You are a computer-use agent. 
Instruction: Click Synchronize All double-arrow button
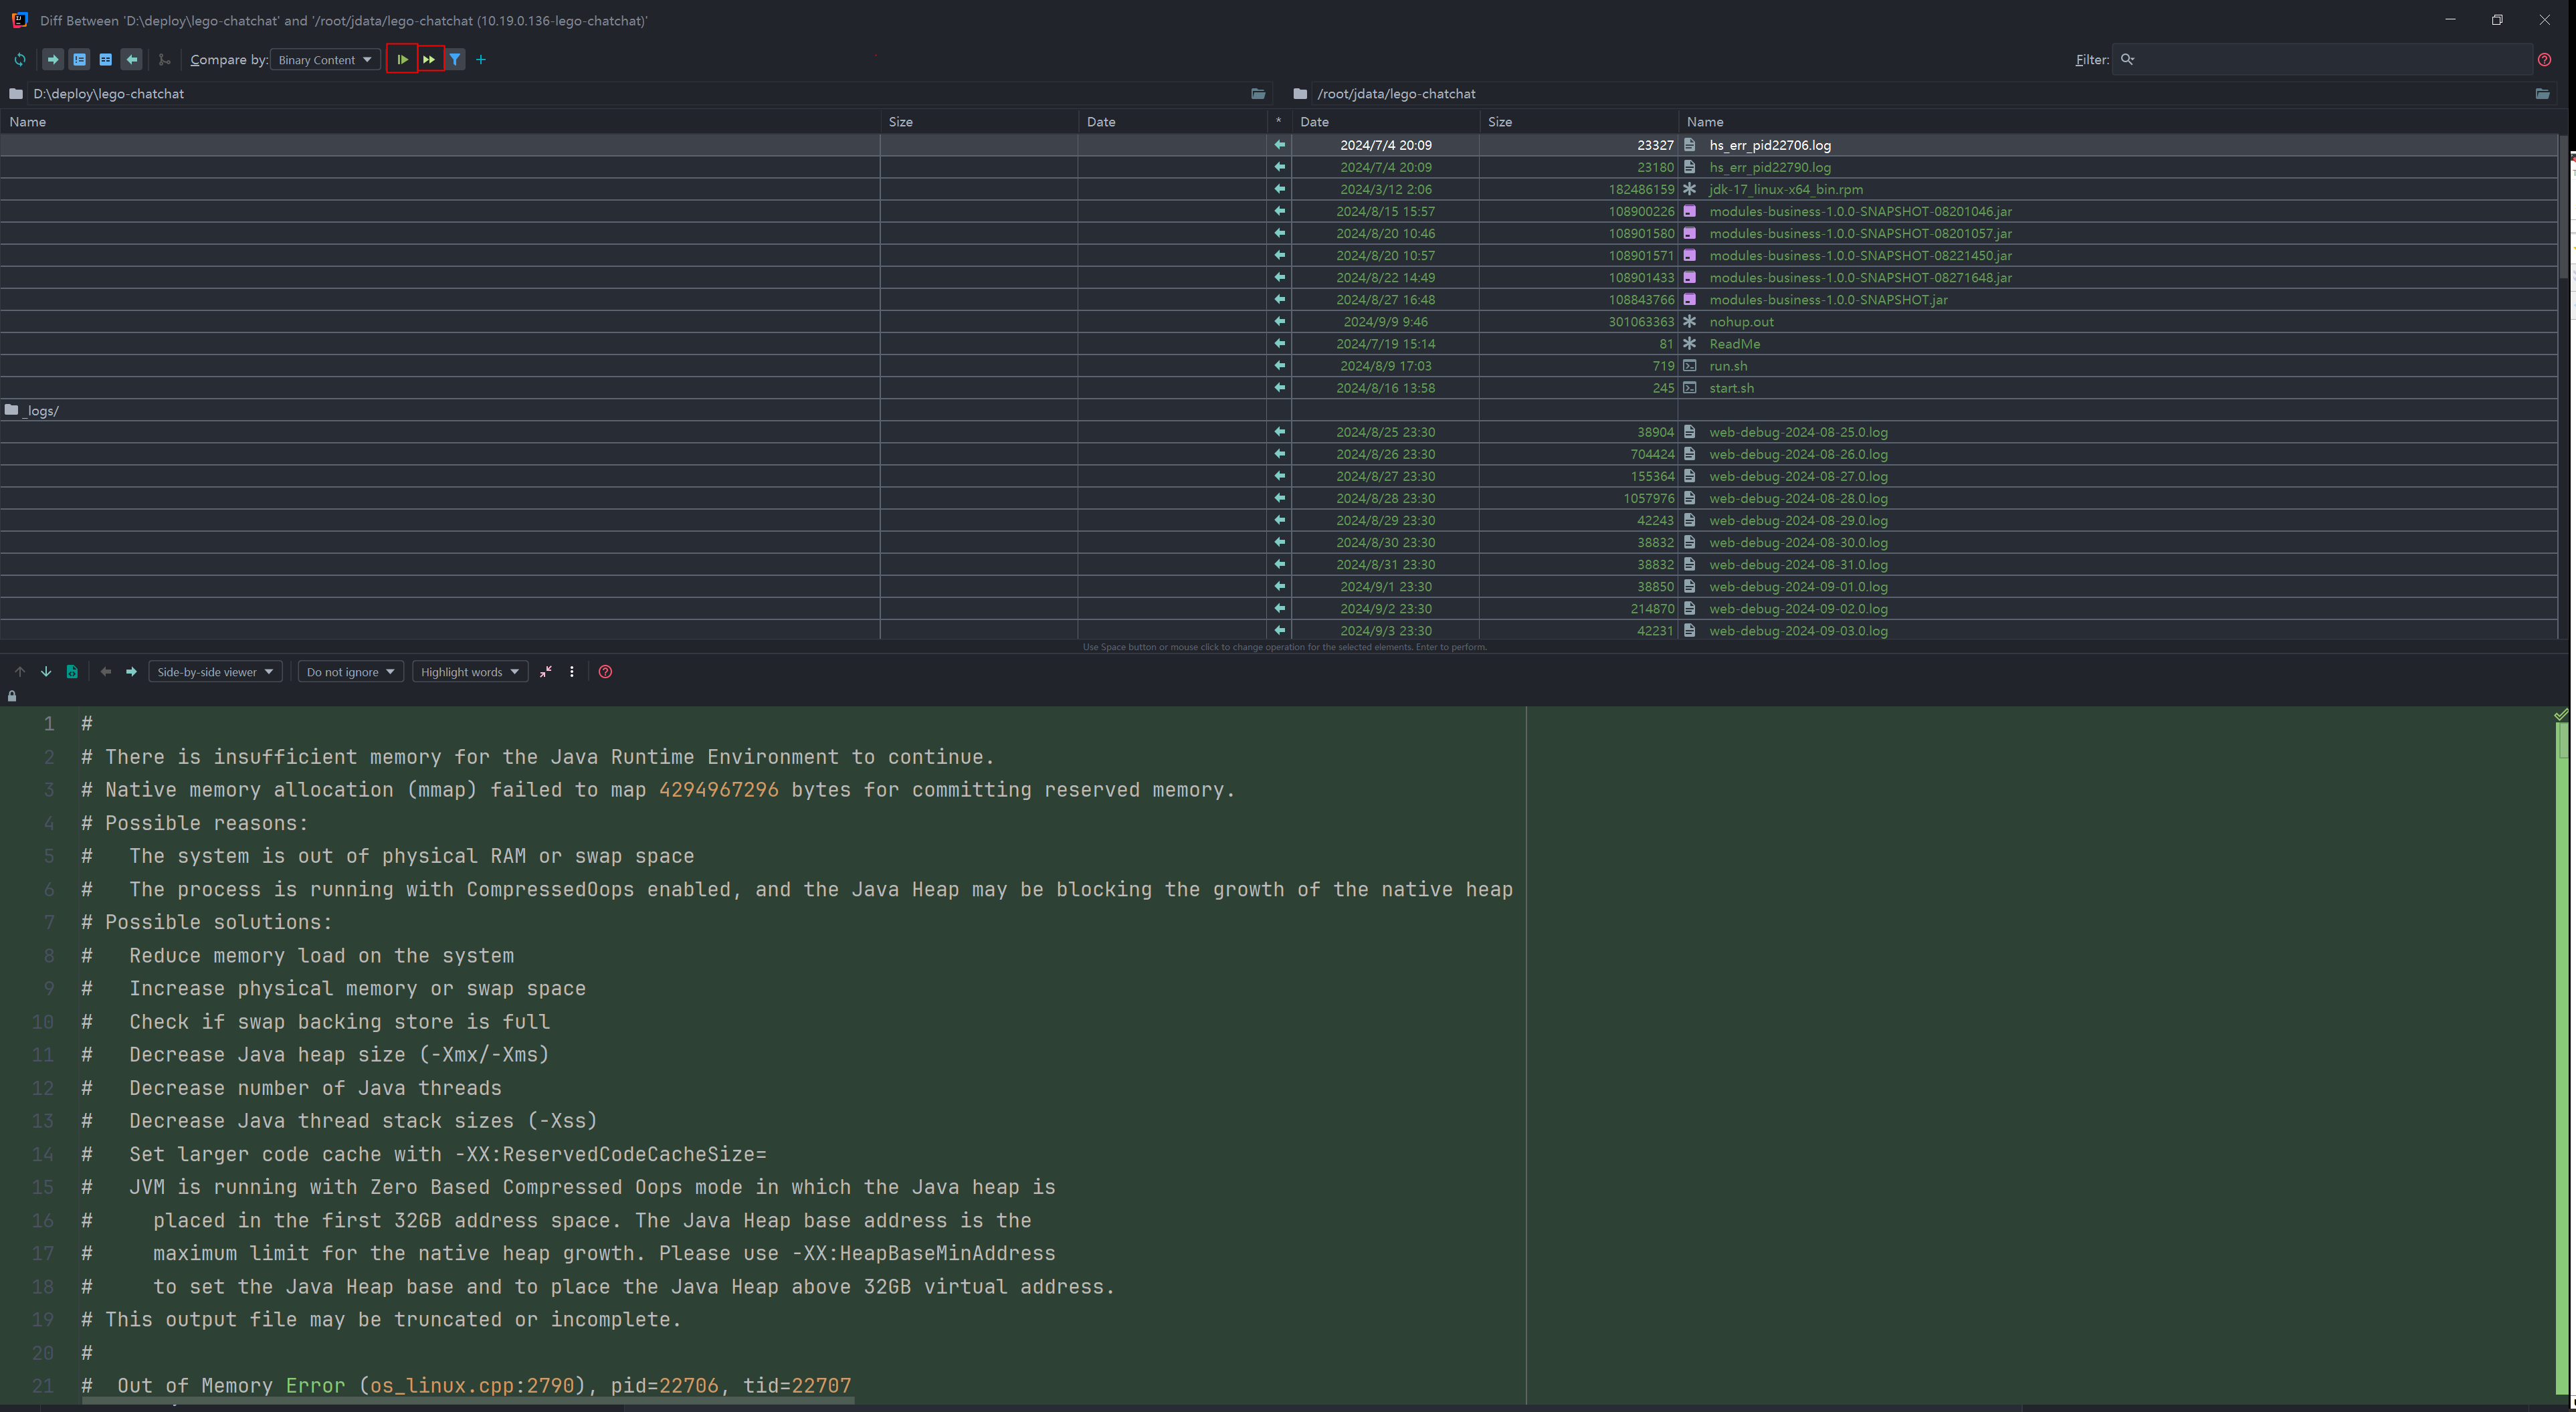tap(429, 60)
